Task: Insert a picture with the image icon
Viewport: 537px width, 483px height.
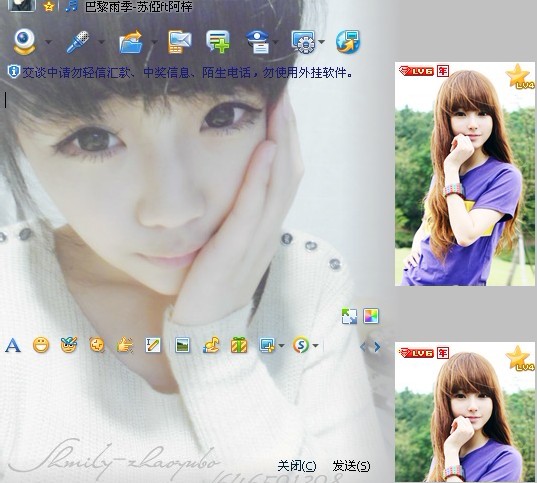Action: [x=182, y=345]
